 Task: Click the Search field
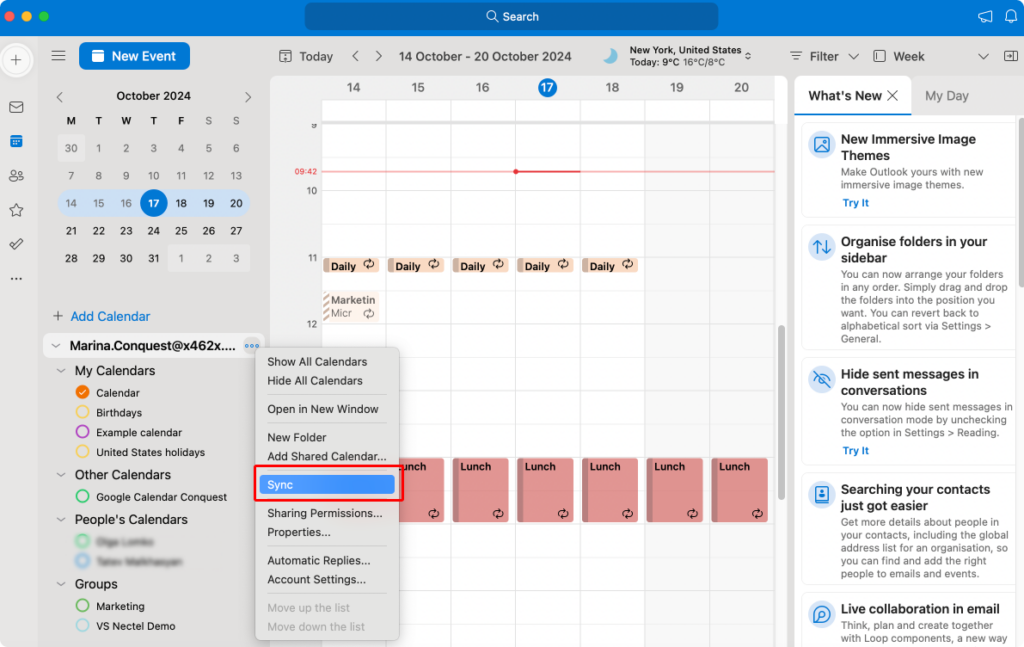coord(511,16)
